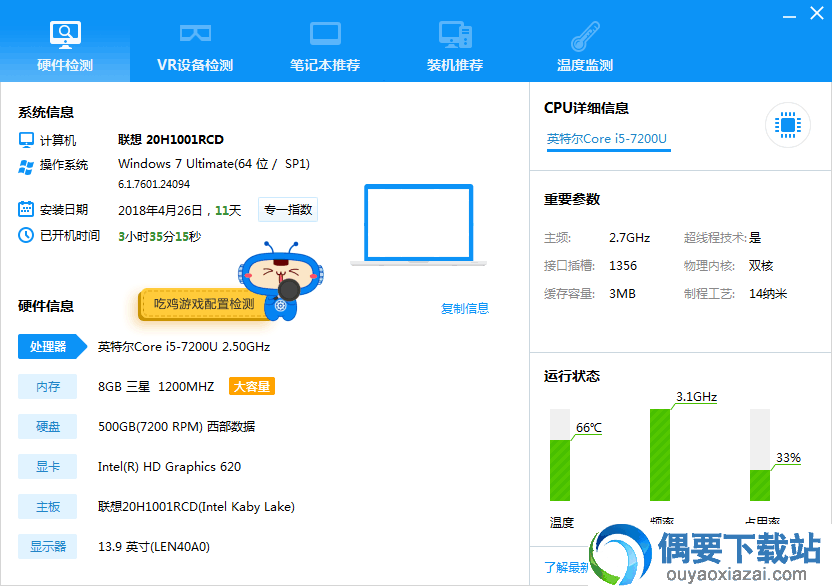Click the 缓存容量 value 3MB
The width and height of the screenshot is (832, 586).
[x=622, y=294]
